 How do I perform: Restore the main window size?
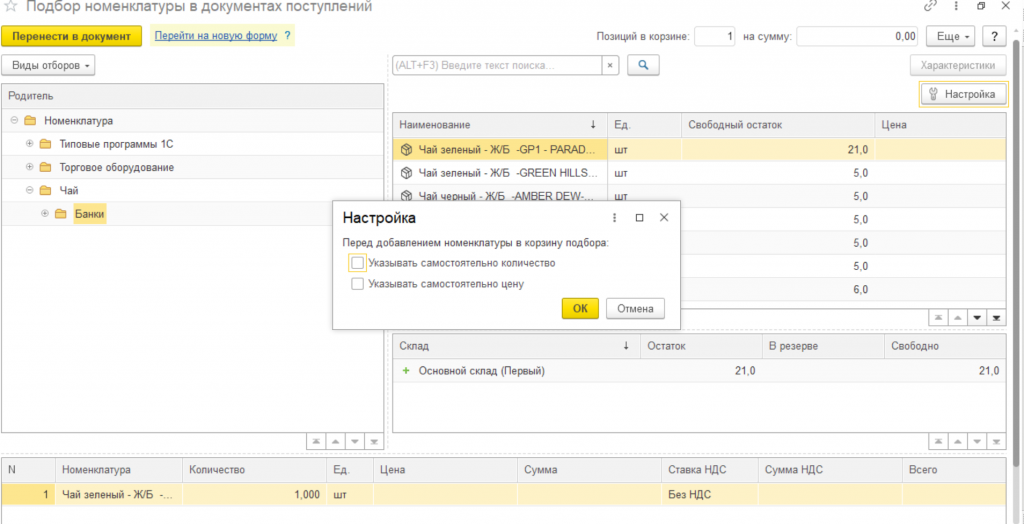tap(981, 6)
